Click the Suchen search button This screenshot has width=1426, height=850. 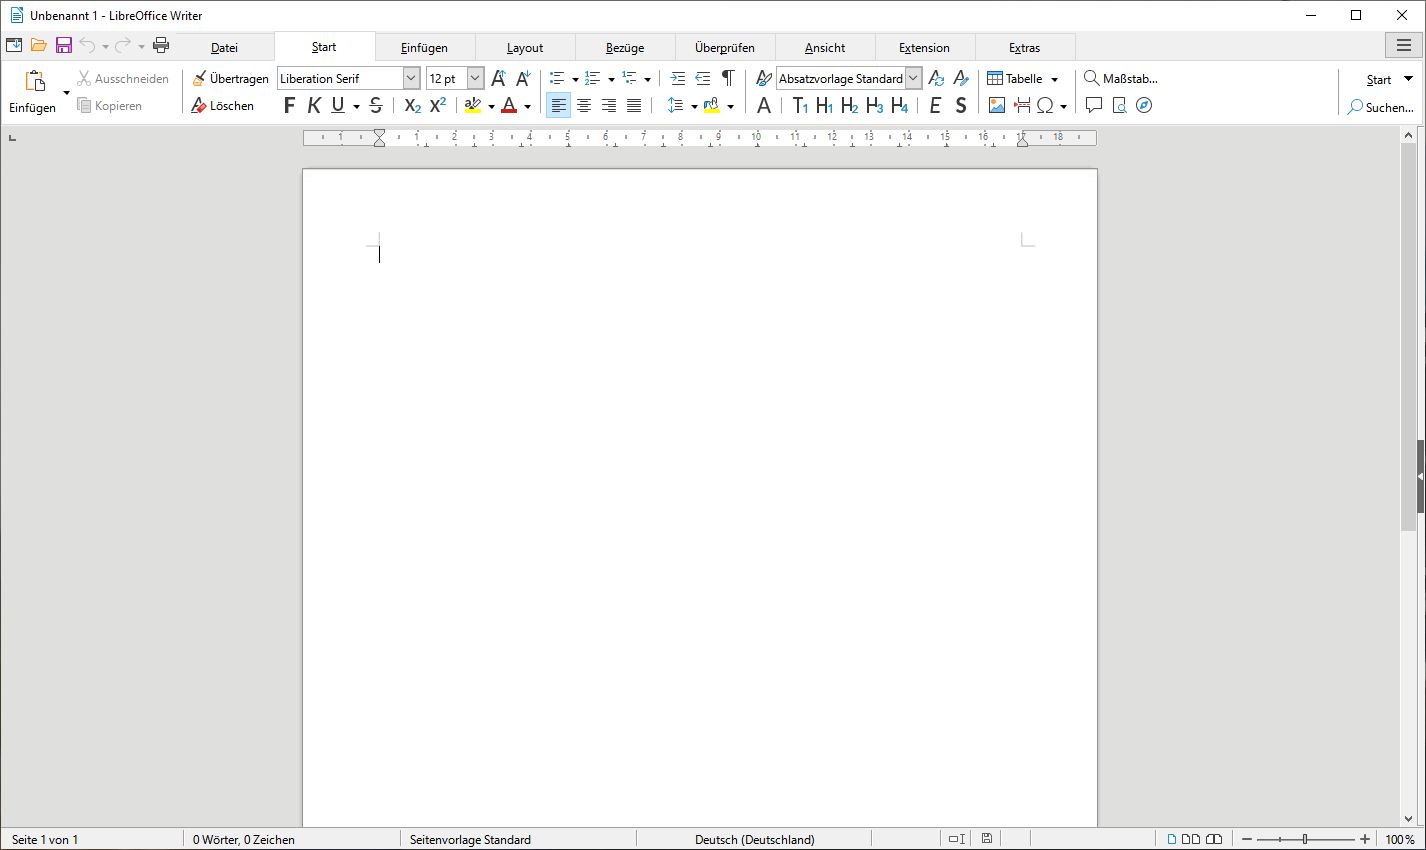click(x=1380, y=106)
